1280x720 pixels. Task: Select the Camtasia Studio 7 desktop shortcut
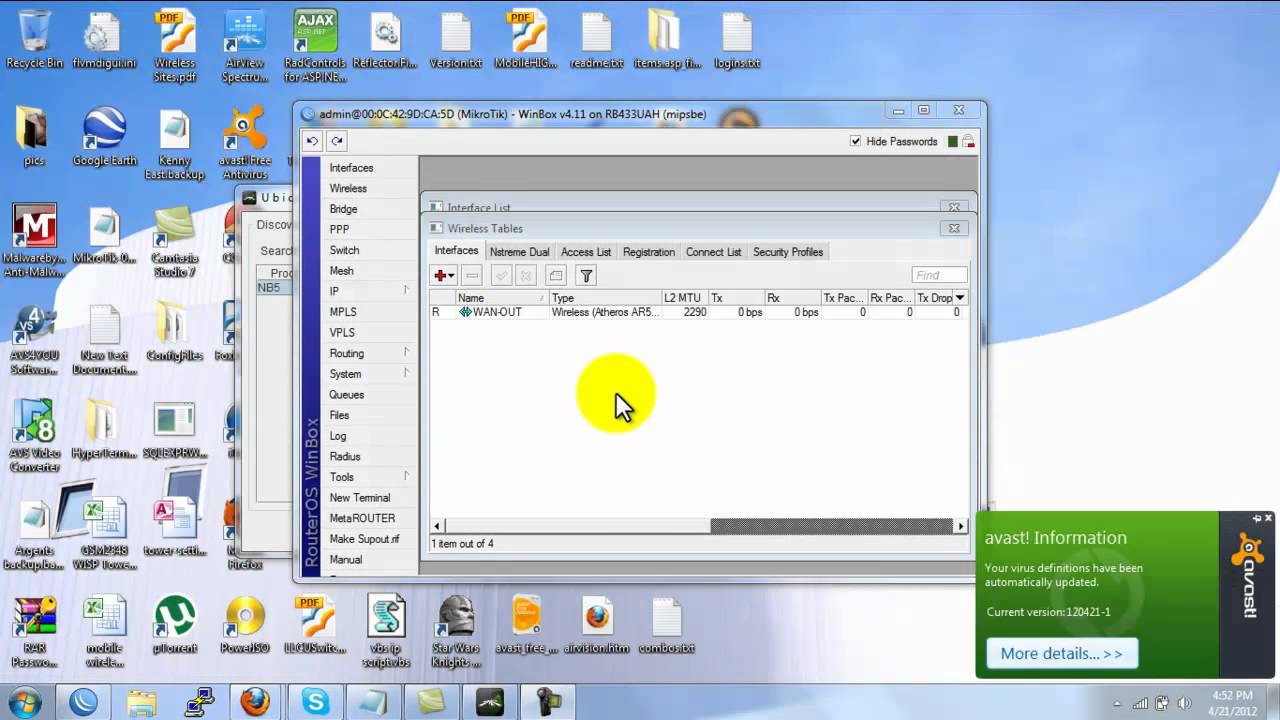175,241
